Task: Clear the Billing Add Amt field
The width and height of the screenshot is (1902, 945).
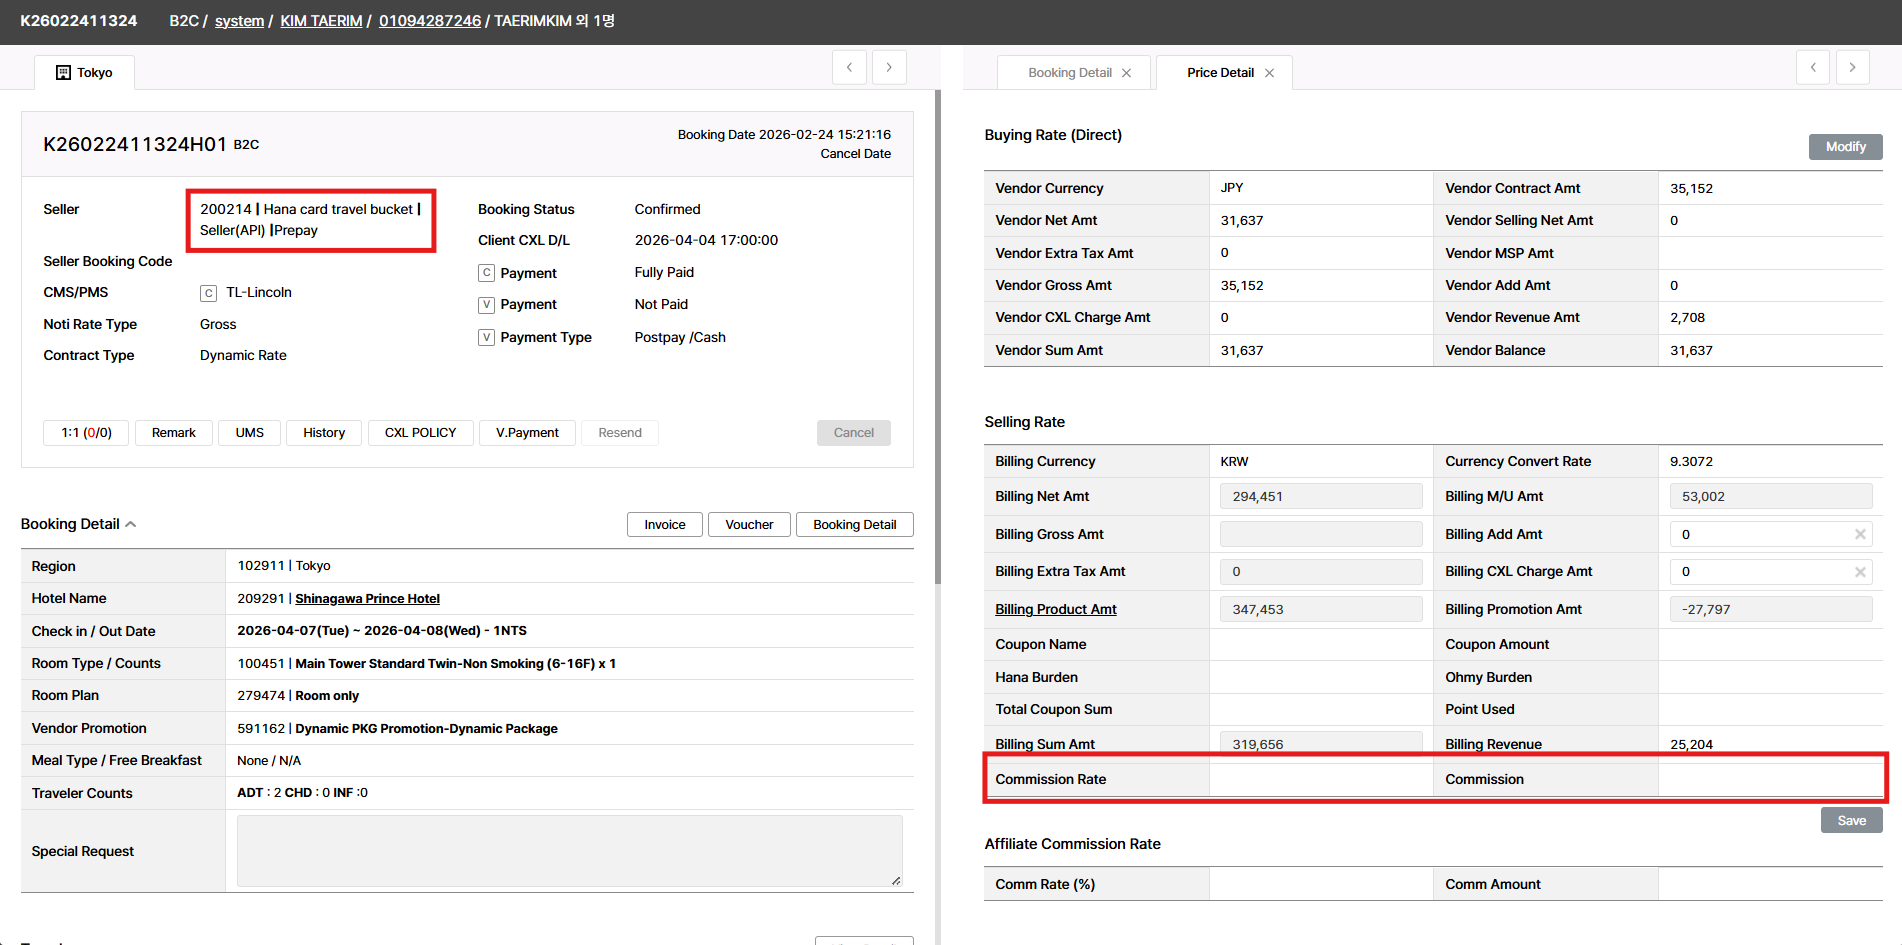Action: click(x=1860, y=534)
